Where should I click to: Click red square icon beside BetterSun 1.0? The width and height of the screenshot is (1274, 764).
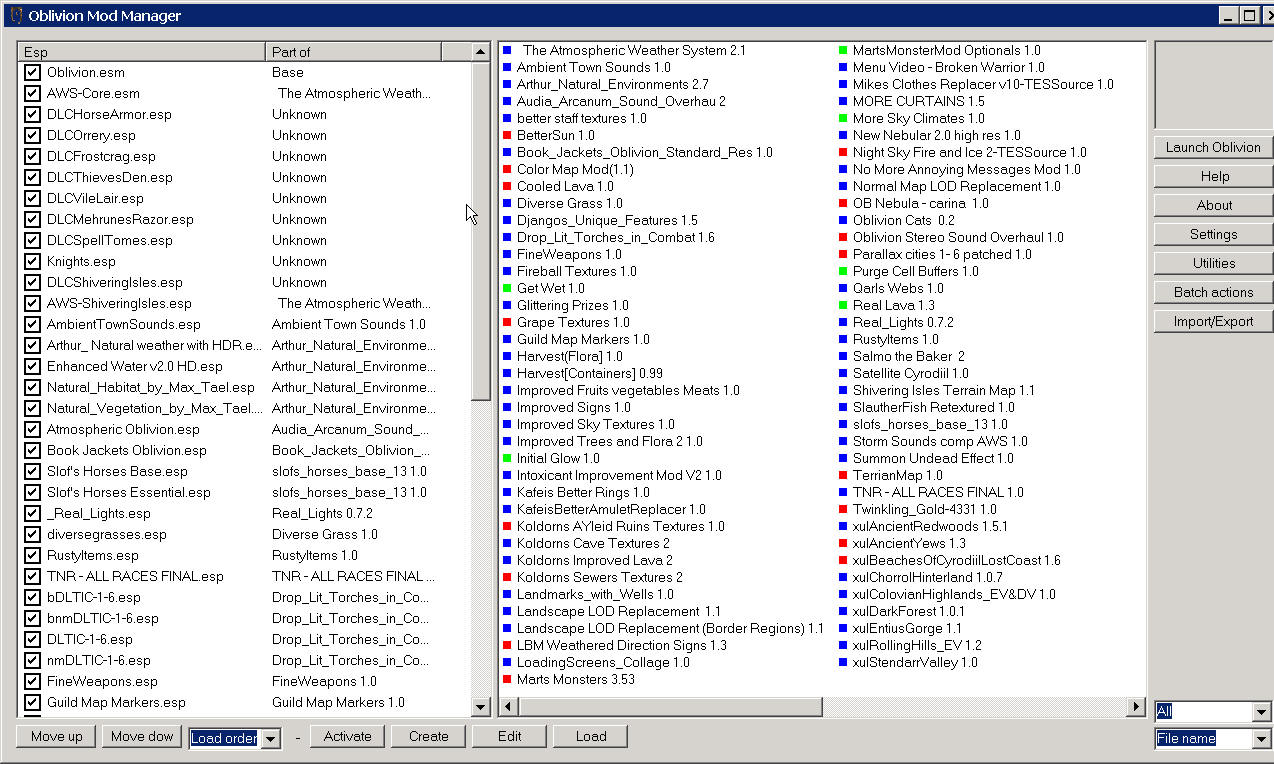507,135
